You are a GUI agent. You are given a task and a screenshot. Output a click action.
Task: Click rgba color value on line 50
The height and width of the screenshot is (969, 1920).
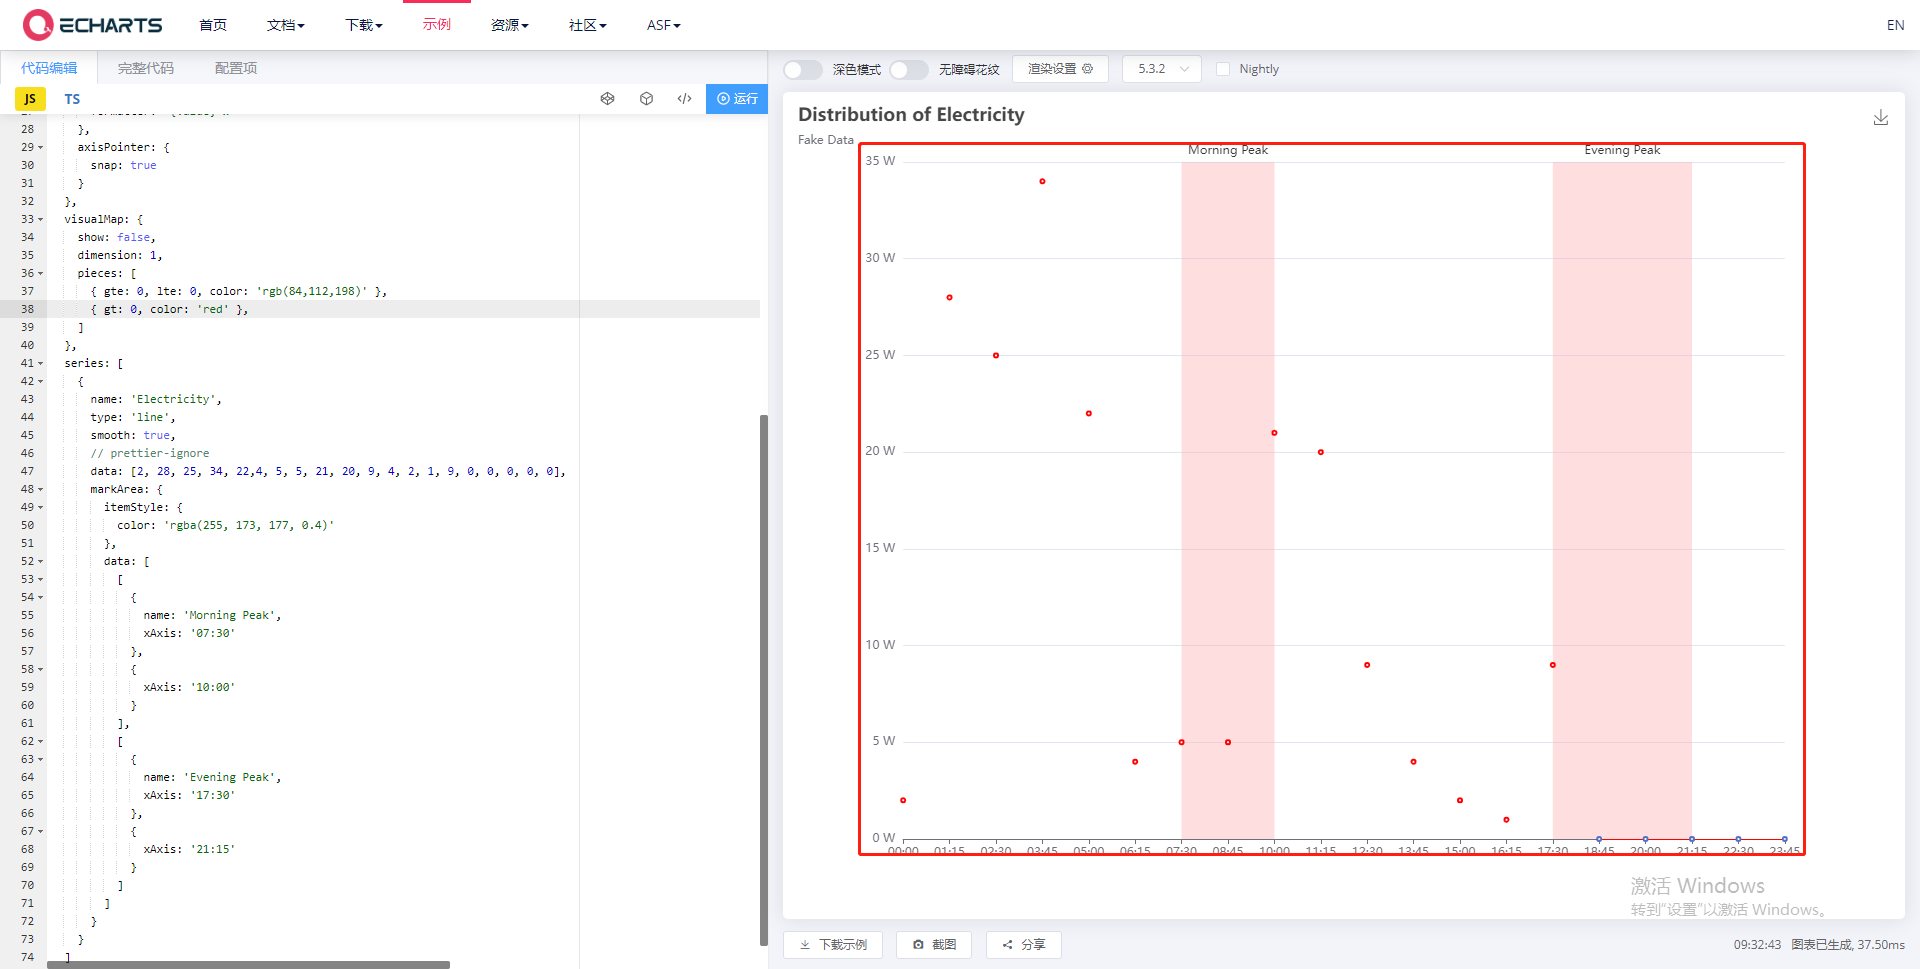click(x=249, y=525)
